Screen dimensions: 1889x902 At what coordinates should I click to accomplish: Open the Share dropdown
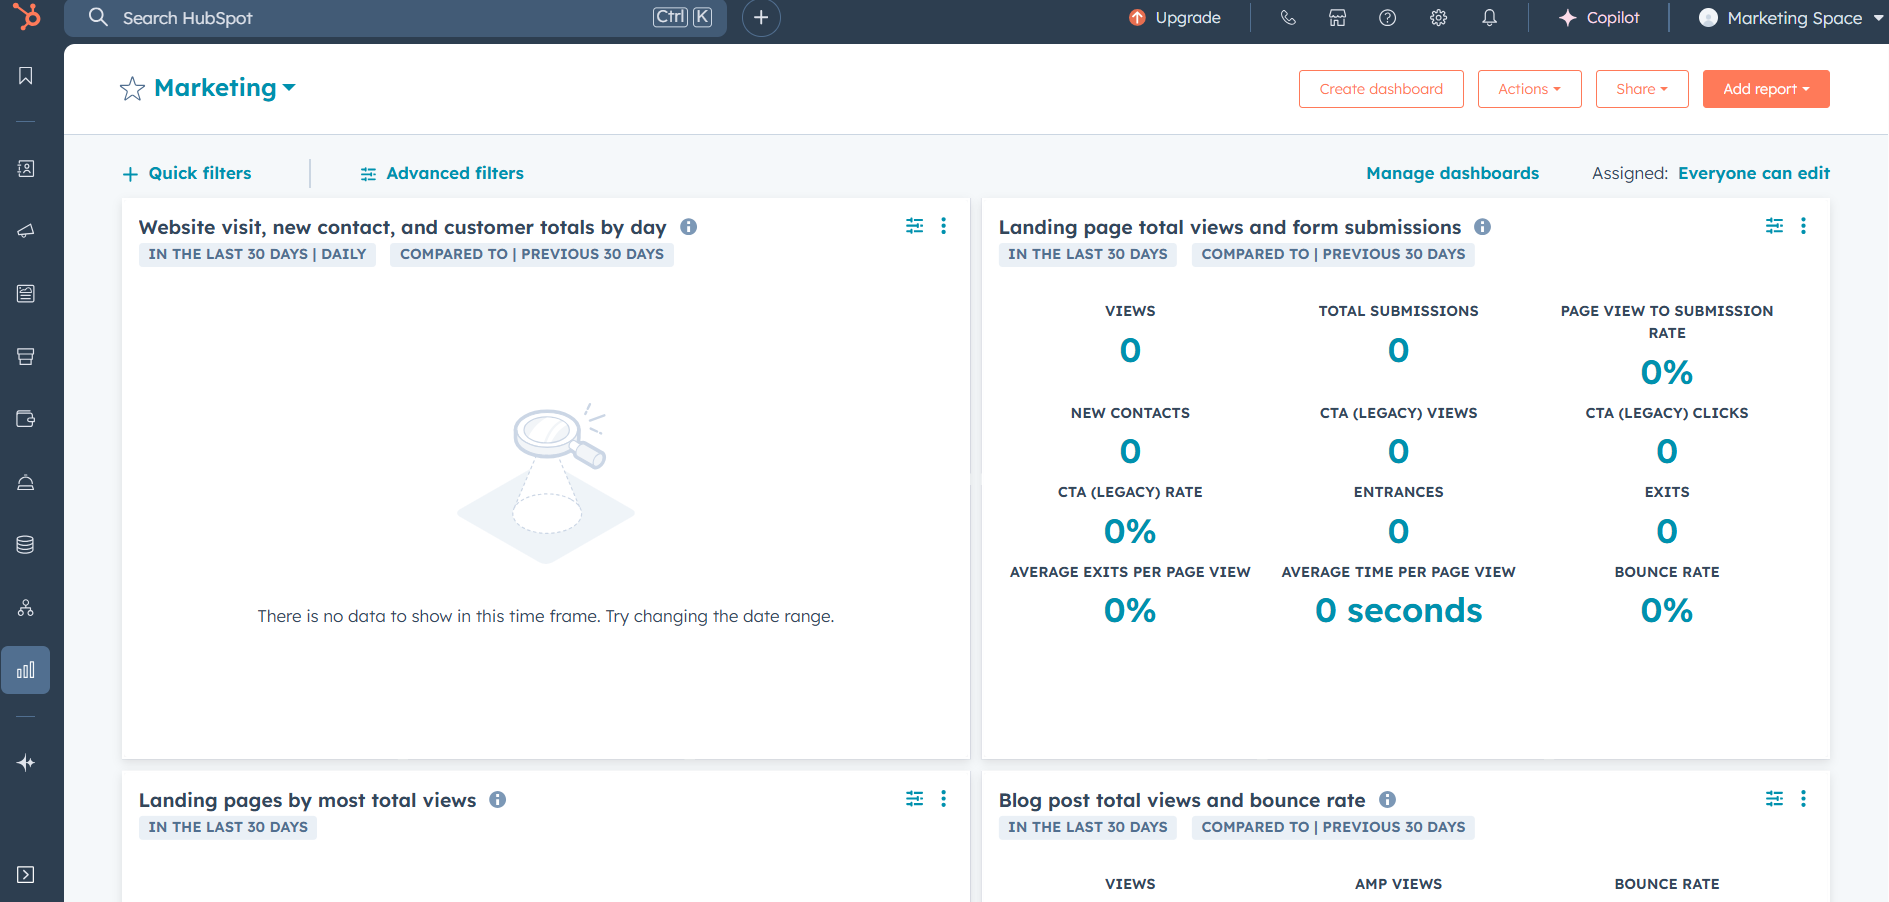pyautogui.click(x=1642, y=89)
